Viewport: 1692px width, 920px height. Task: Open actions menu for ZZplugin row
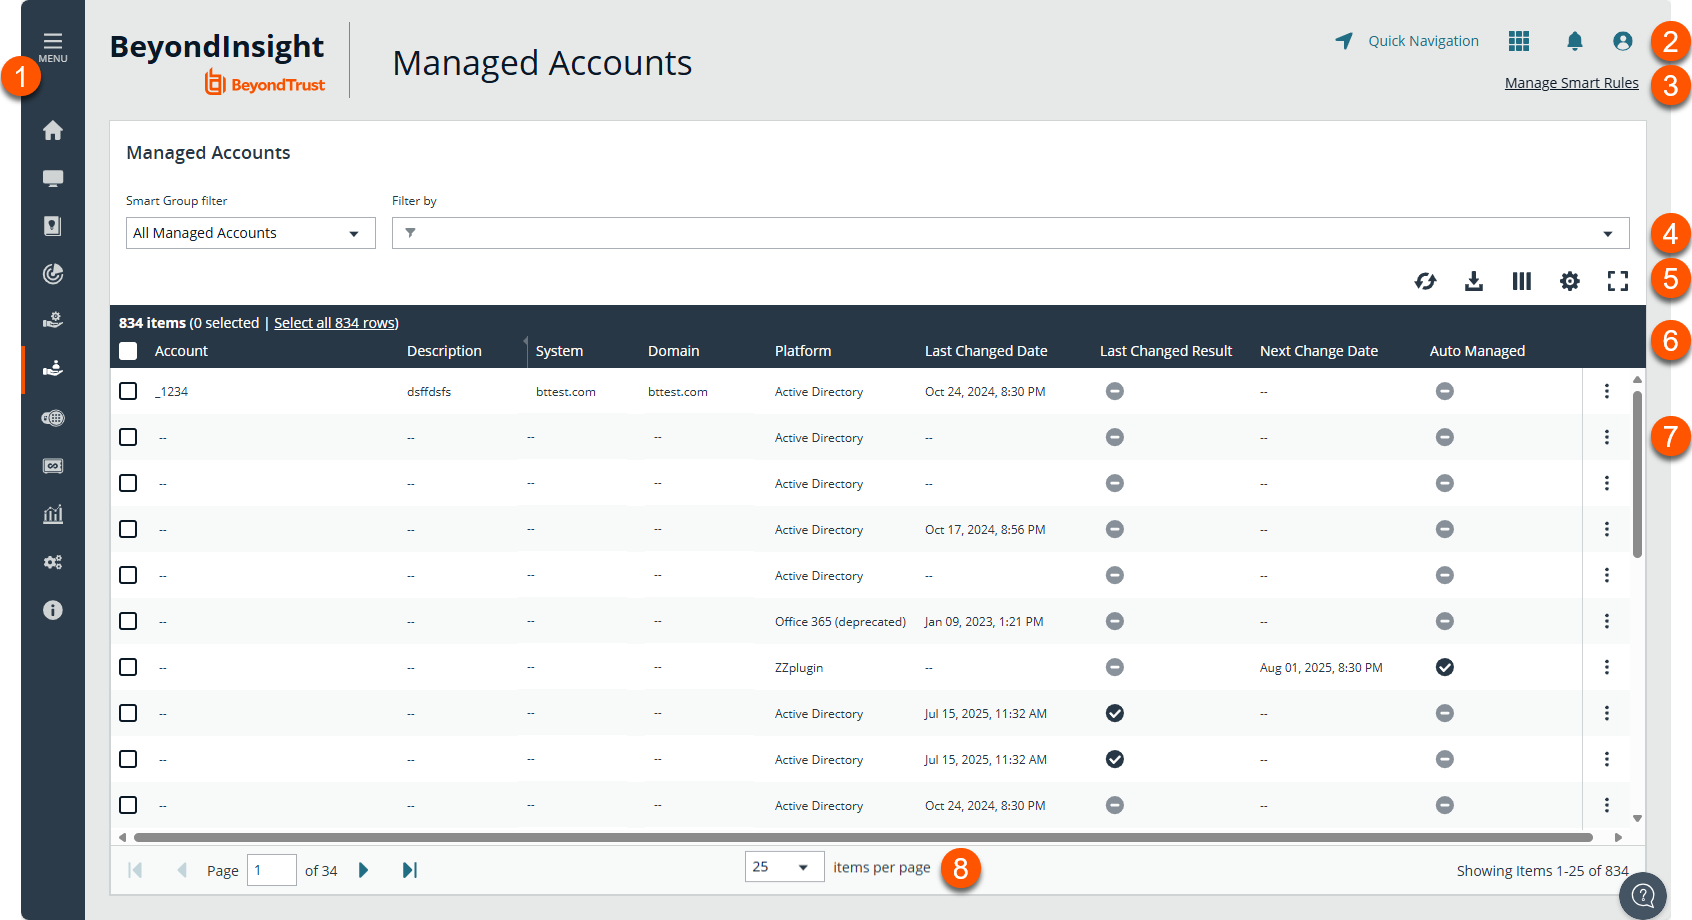tap(1607, 667)
